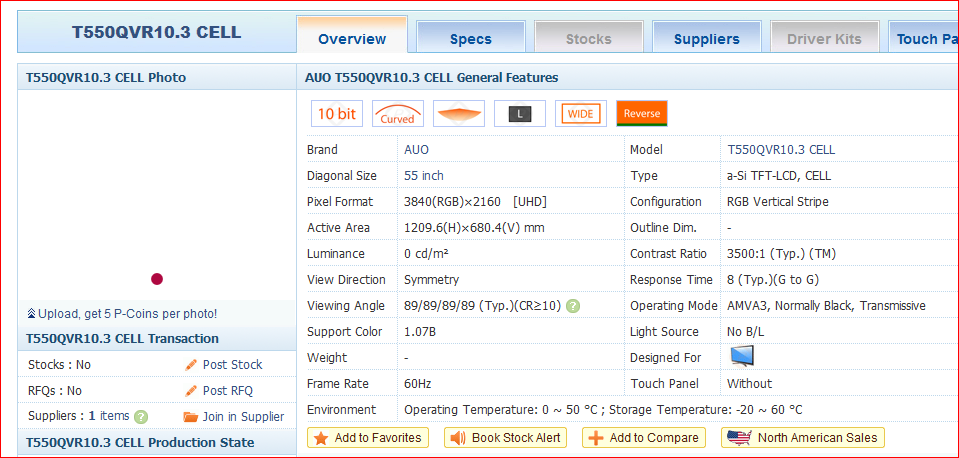Click the black L landscape icon
Image resolution: width=959 pixels, height=458 pixels.
coord(520,114)
